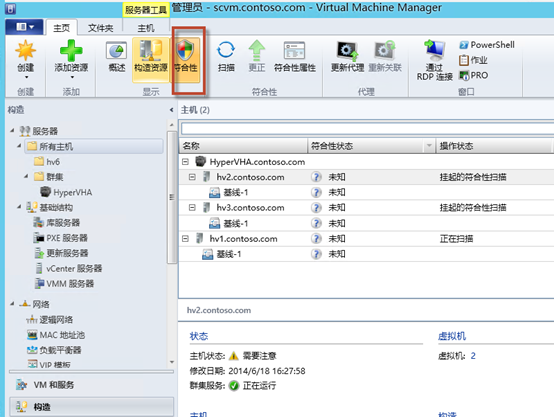Click the PRO ribbon button
554x417 pixels.
tap(473, 75)
